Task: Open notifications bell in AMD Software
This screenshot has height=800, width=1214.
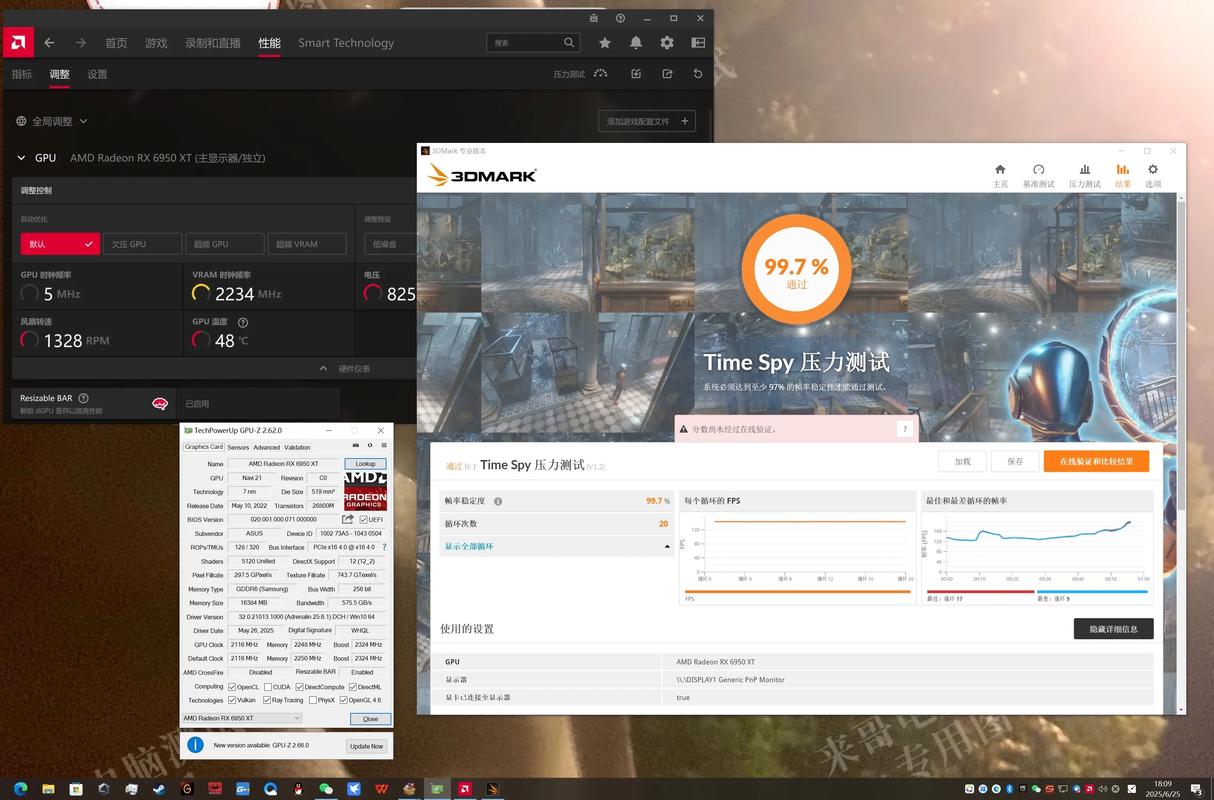Action: tap(636, 43)
